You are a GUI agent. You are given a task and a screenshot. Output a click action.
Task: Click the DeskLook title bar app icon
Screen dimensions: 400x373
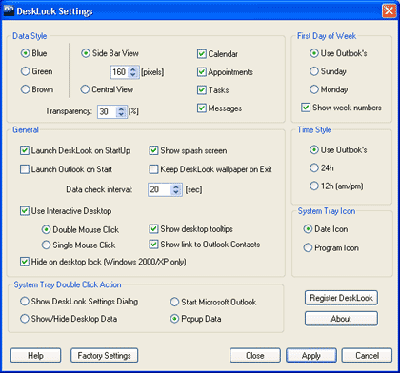pos(8,11)
